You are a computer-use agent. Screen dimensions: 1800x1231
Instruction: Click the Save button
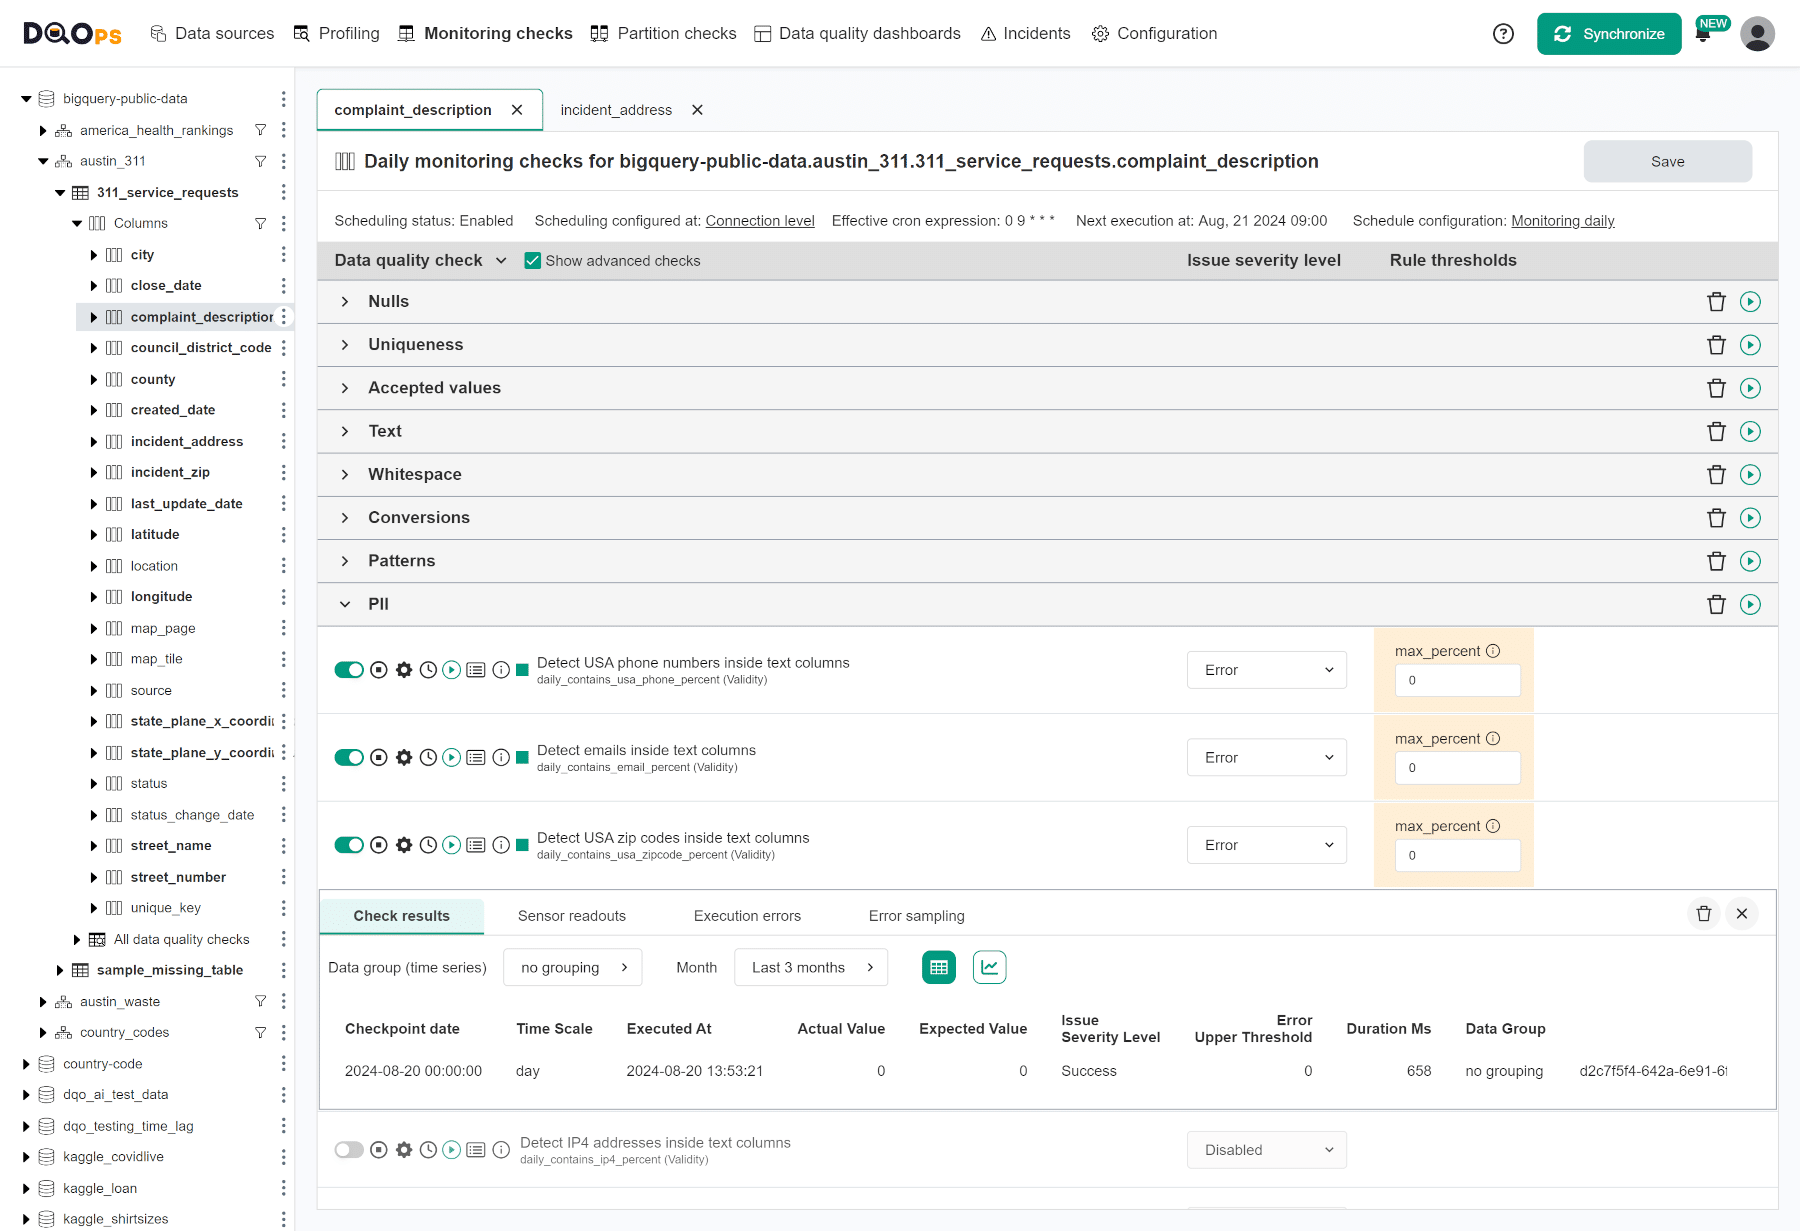(1667, 161)
